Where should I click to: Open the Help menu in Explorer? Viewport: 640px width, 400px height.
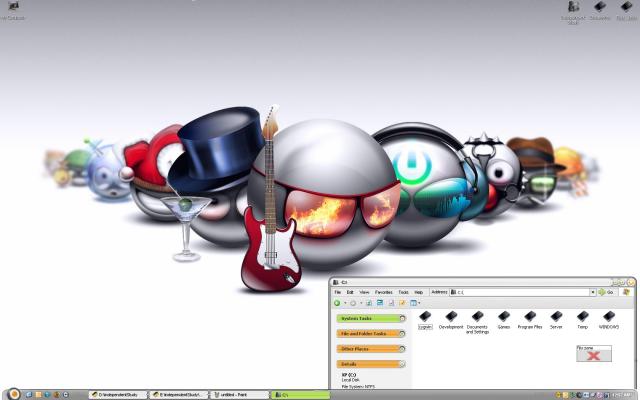pyautogui.click(x=418, y=292)
